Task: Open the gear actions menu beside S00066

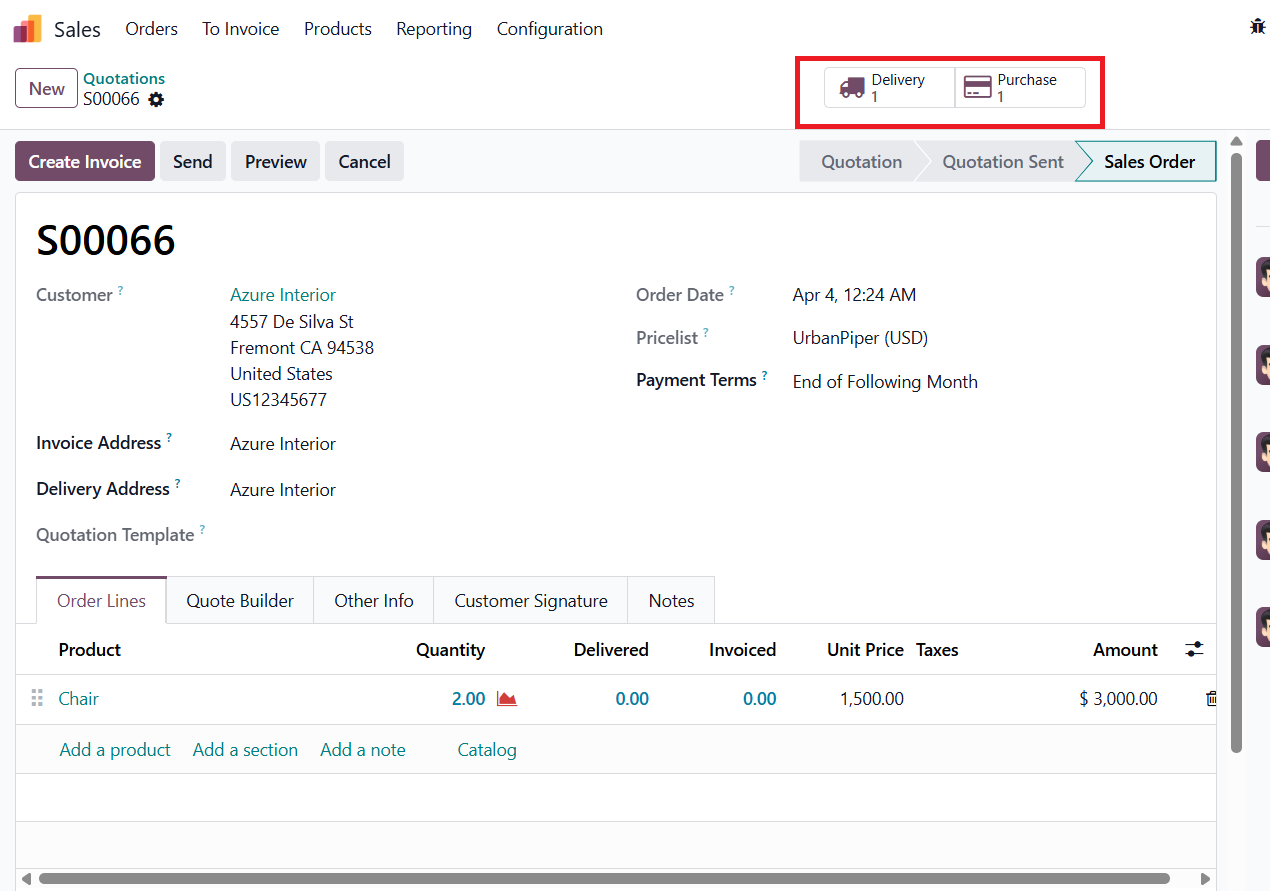Action: point(156,100)
